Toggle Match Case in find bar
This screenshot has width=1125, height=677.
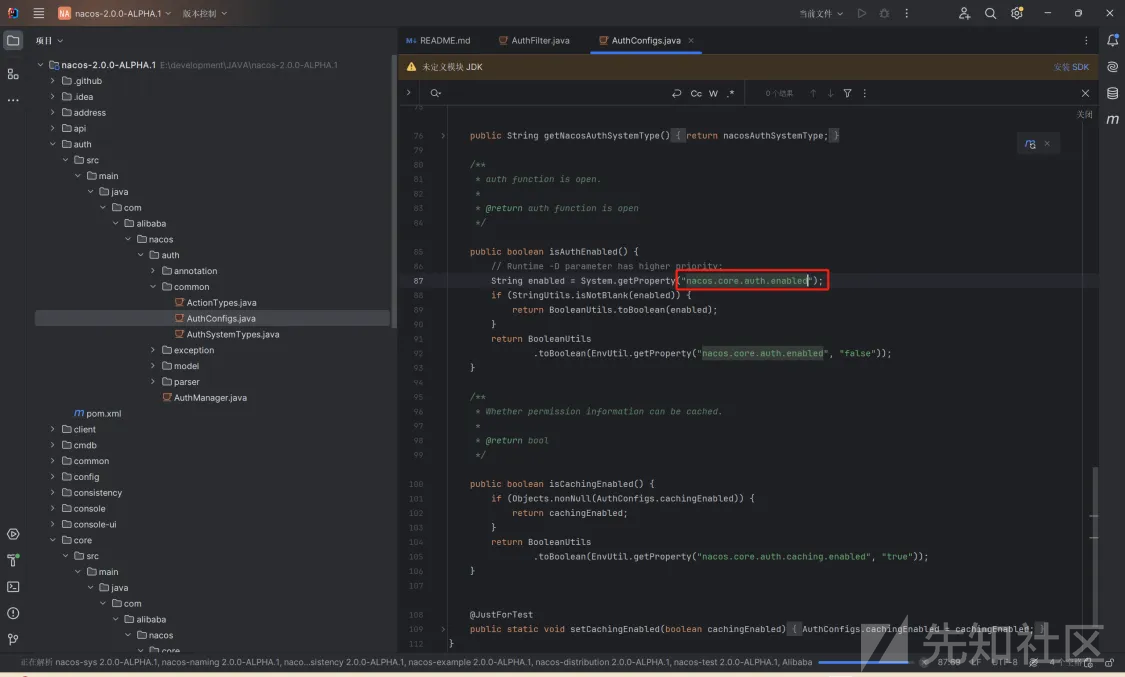tap(696, 93)
